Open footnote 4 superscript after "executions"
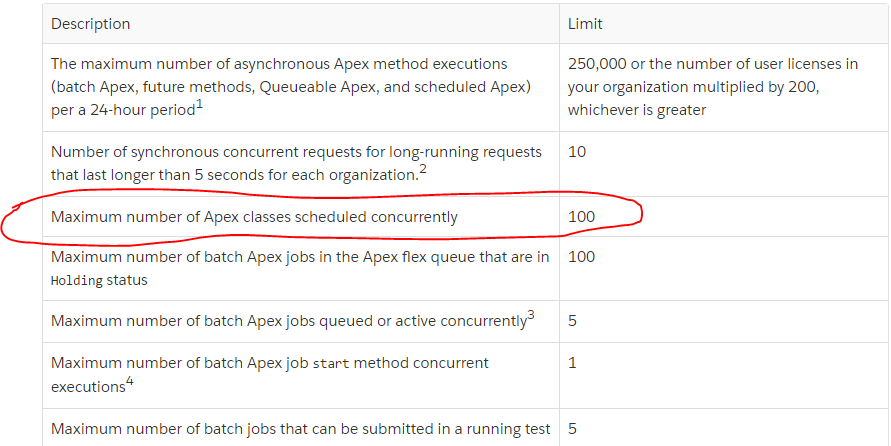 (129, 381)
